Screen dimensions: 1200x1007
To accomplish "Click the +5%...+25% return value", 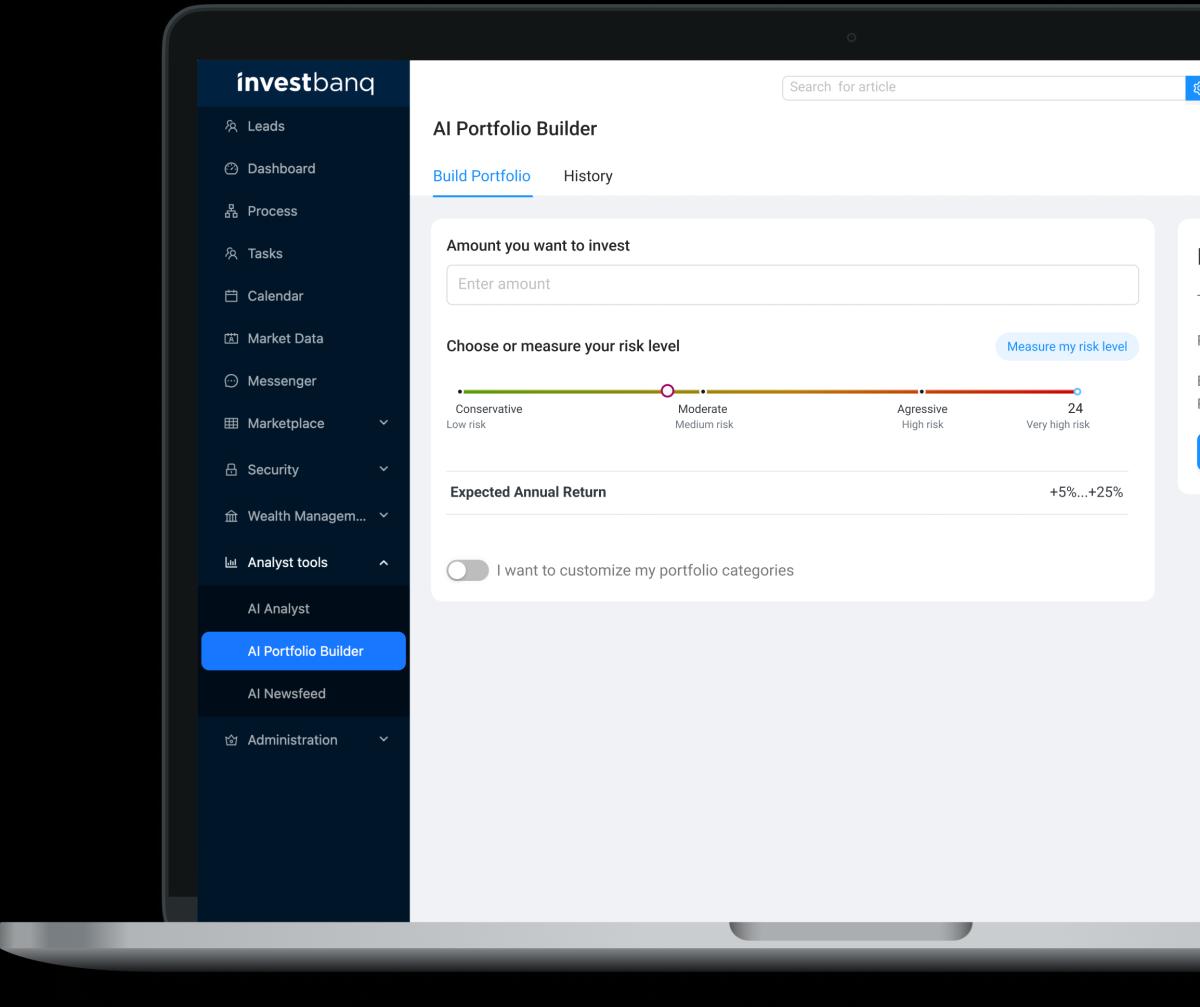I will pyautogui.click(x=1086, y=492).
